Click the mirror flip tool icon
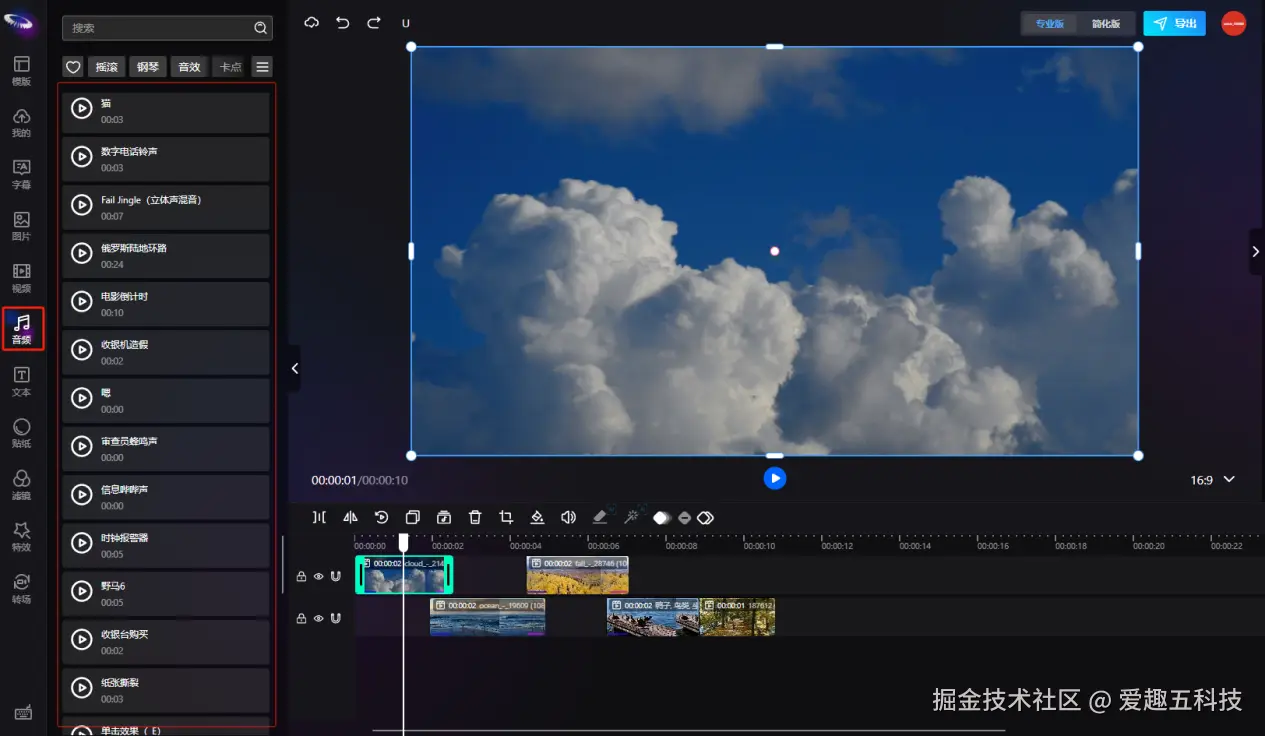This screenshot has height=736, width=1265. [x=350, y=517]
